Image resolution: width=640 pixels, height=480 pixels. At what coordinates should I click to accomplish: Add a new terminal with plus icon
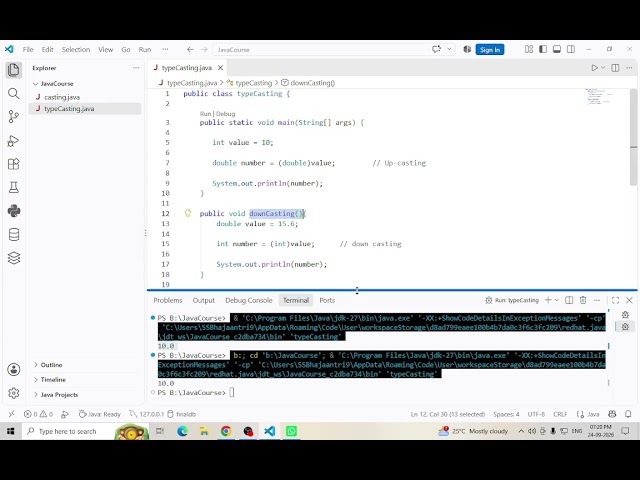coord(548,300)
